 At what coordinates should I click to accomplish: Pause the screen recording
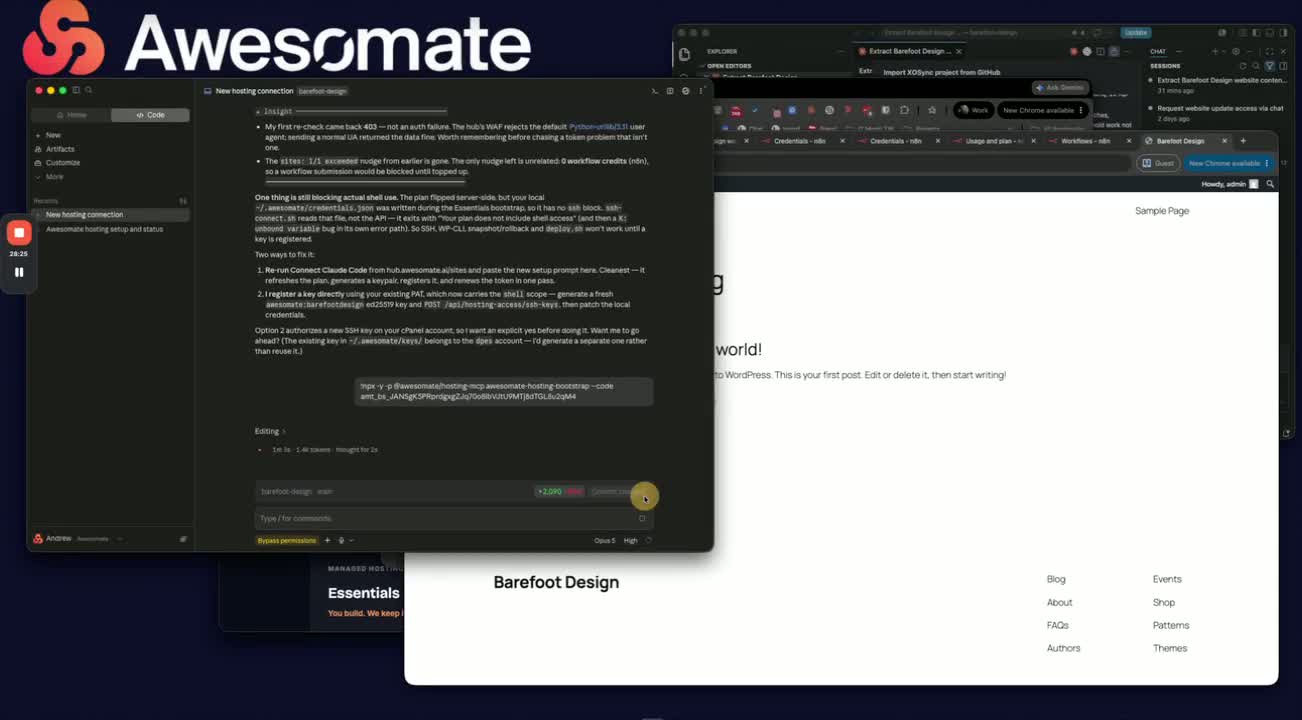19,272
